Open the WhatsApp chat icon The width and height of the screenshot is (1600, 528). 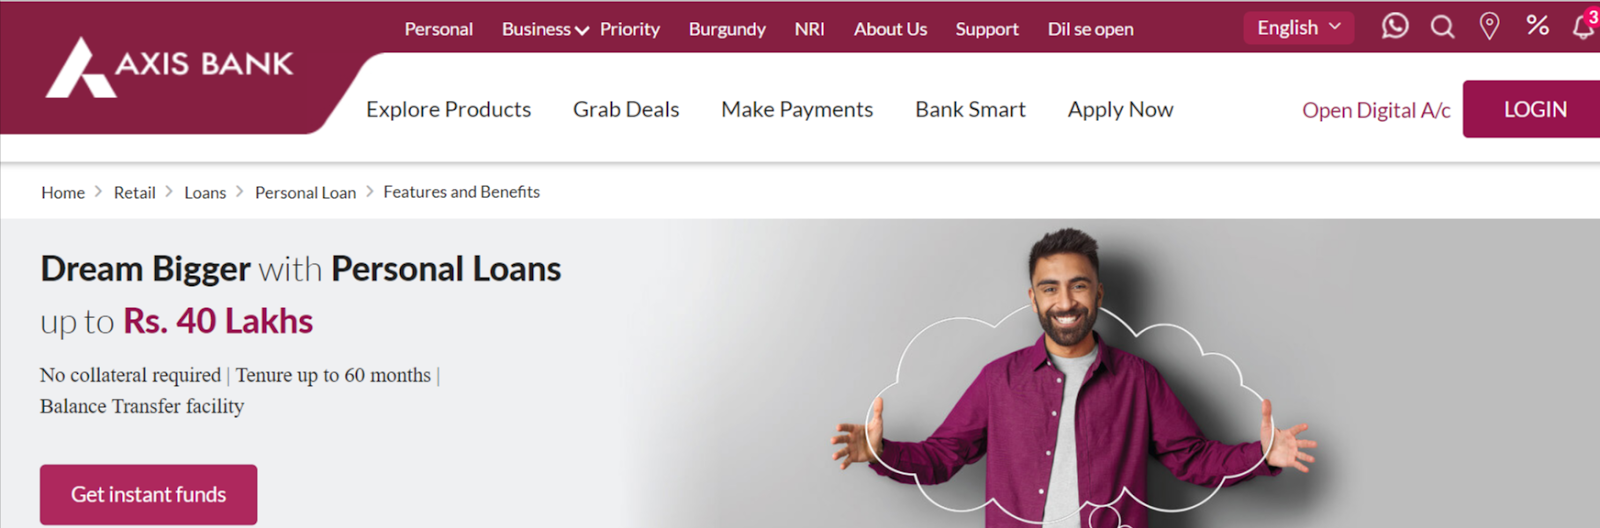point(1395,26)
